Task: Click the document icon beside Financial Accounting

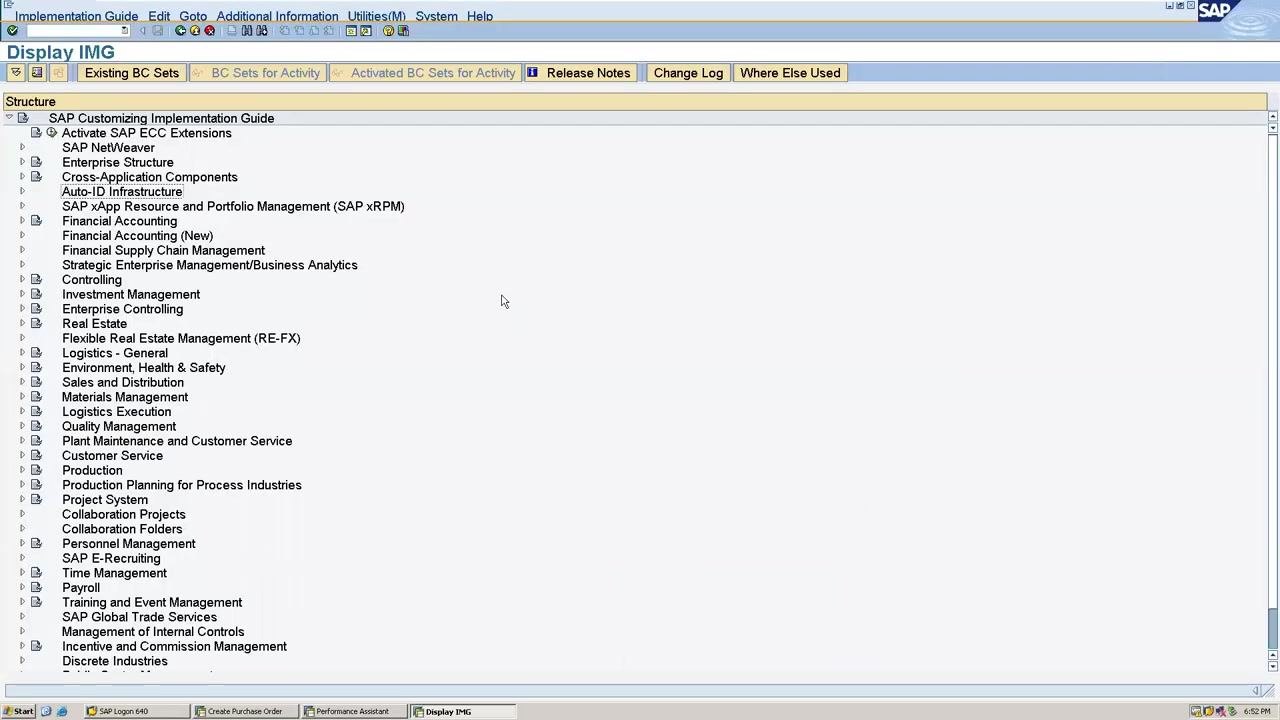Action: point(36,221)
